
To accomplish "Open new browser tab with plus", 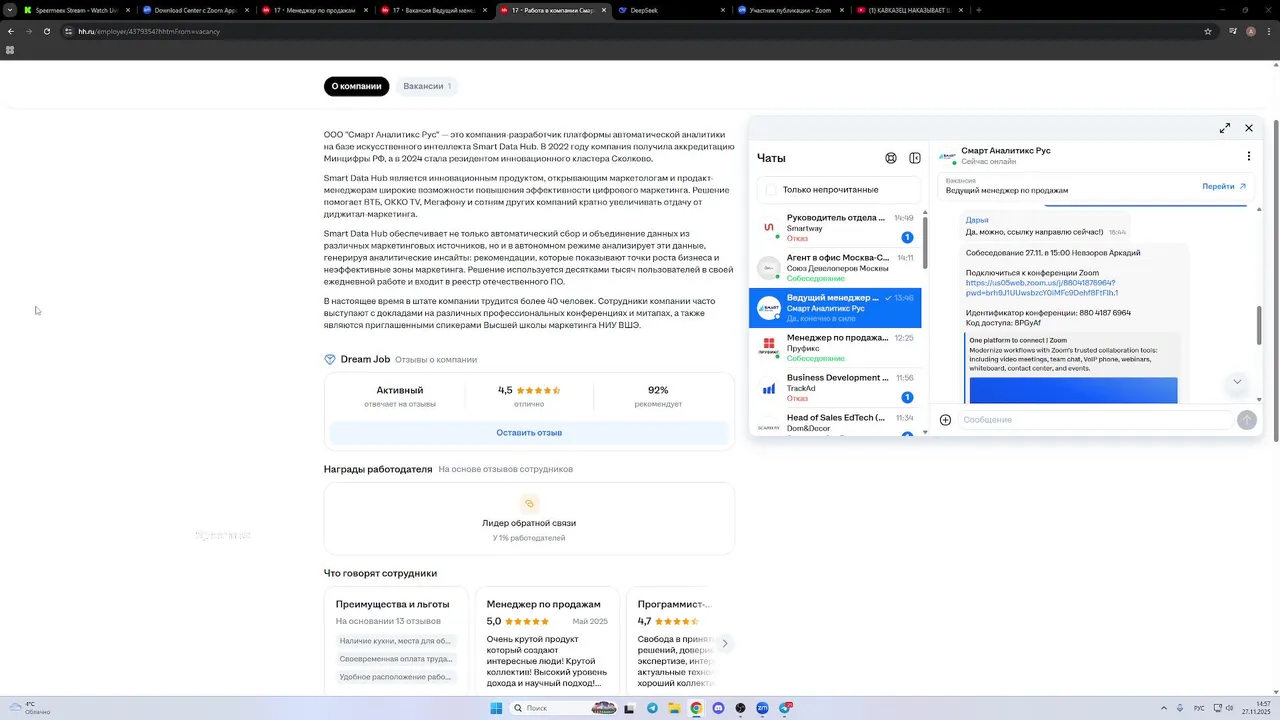I will pos(978,10).
